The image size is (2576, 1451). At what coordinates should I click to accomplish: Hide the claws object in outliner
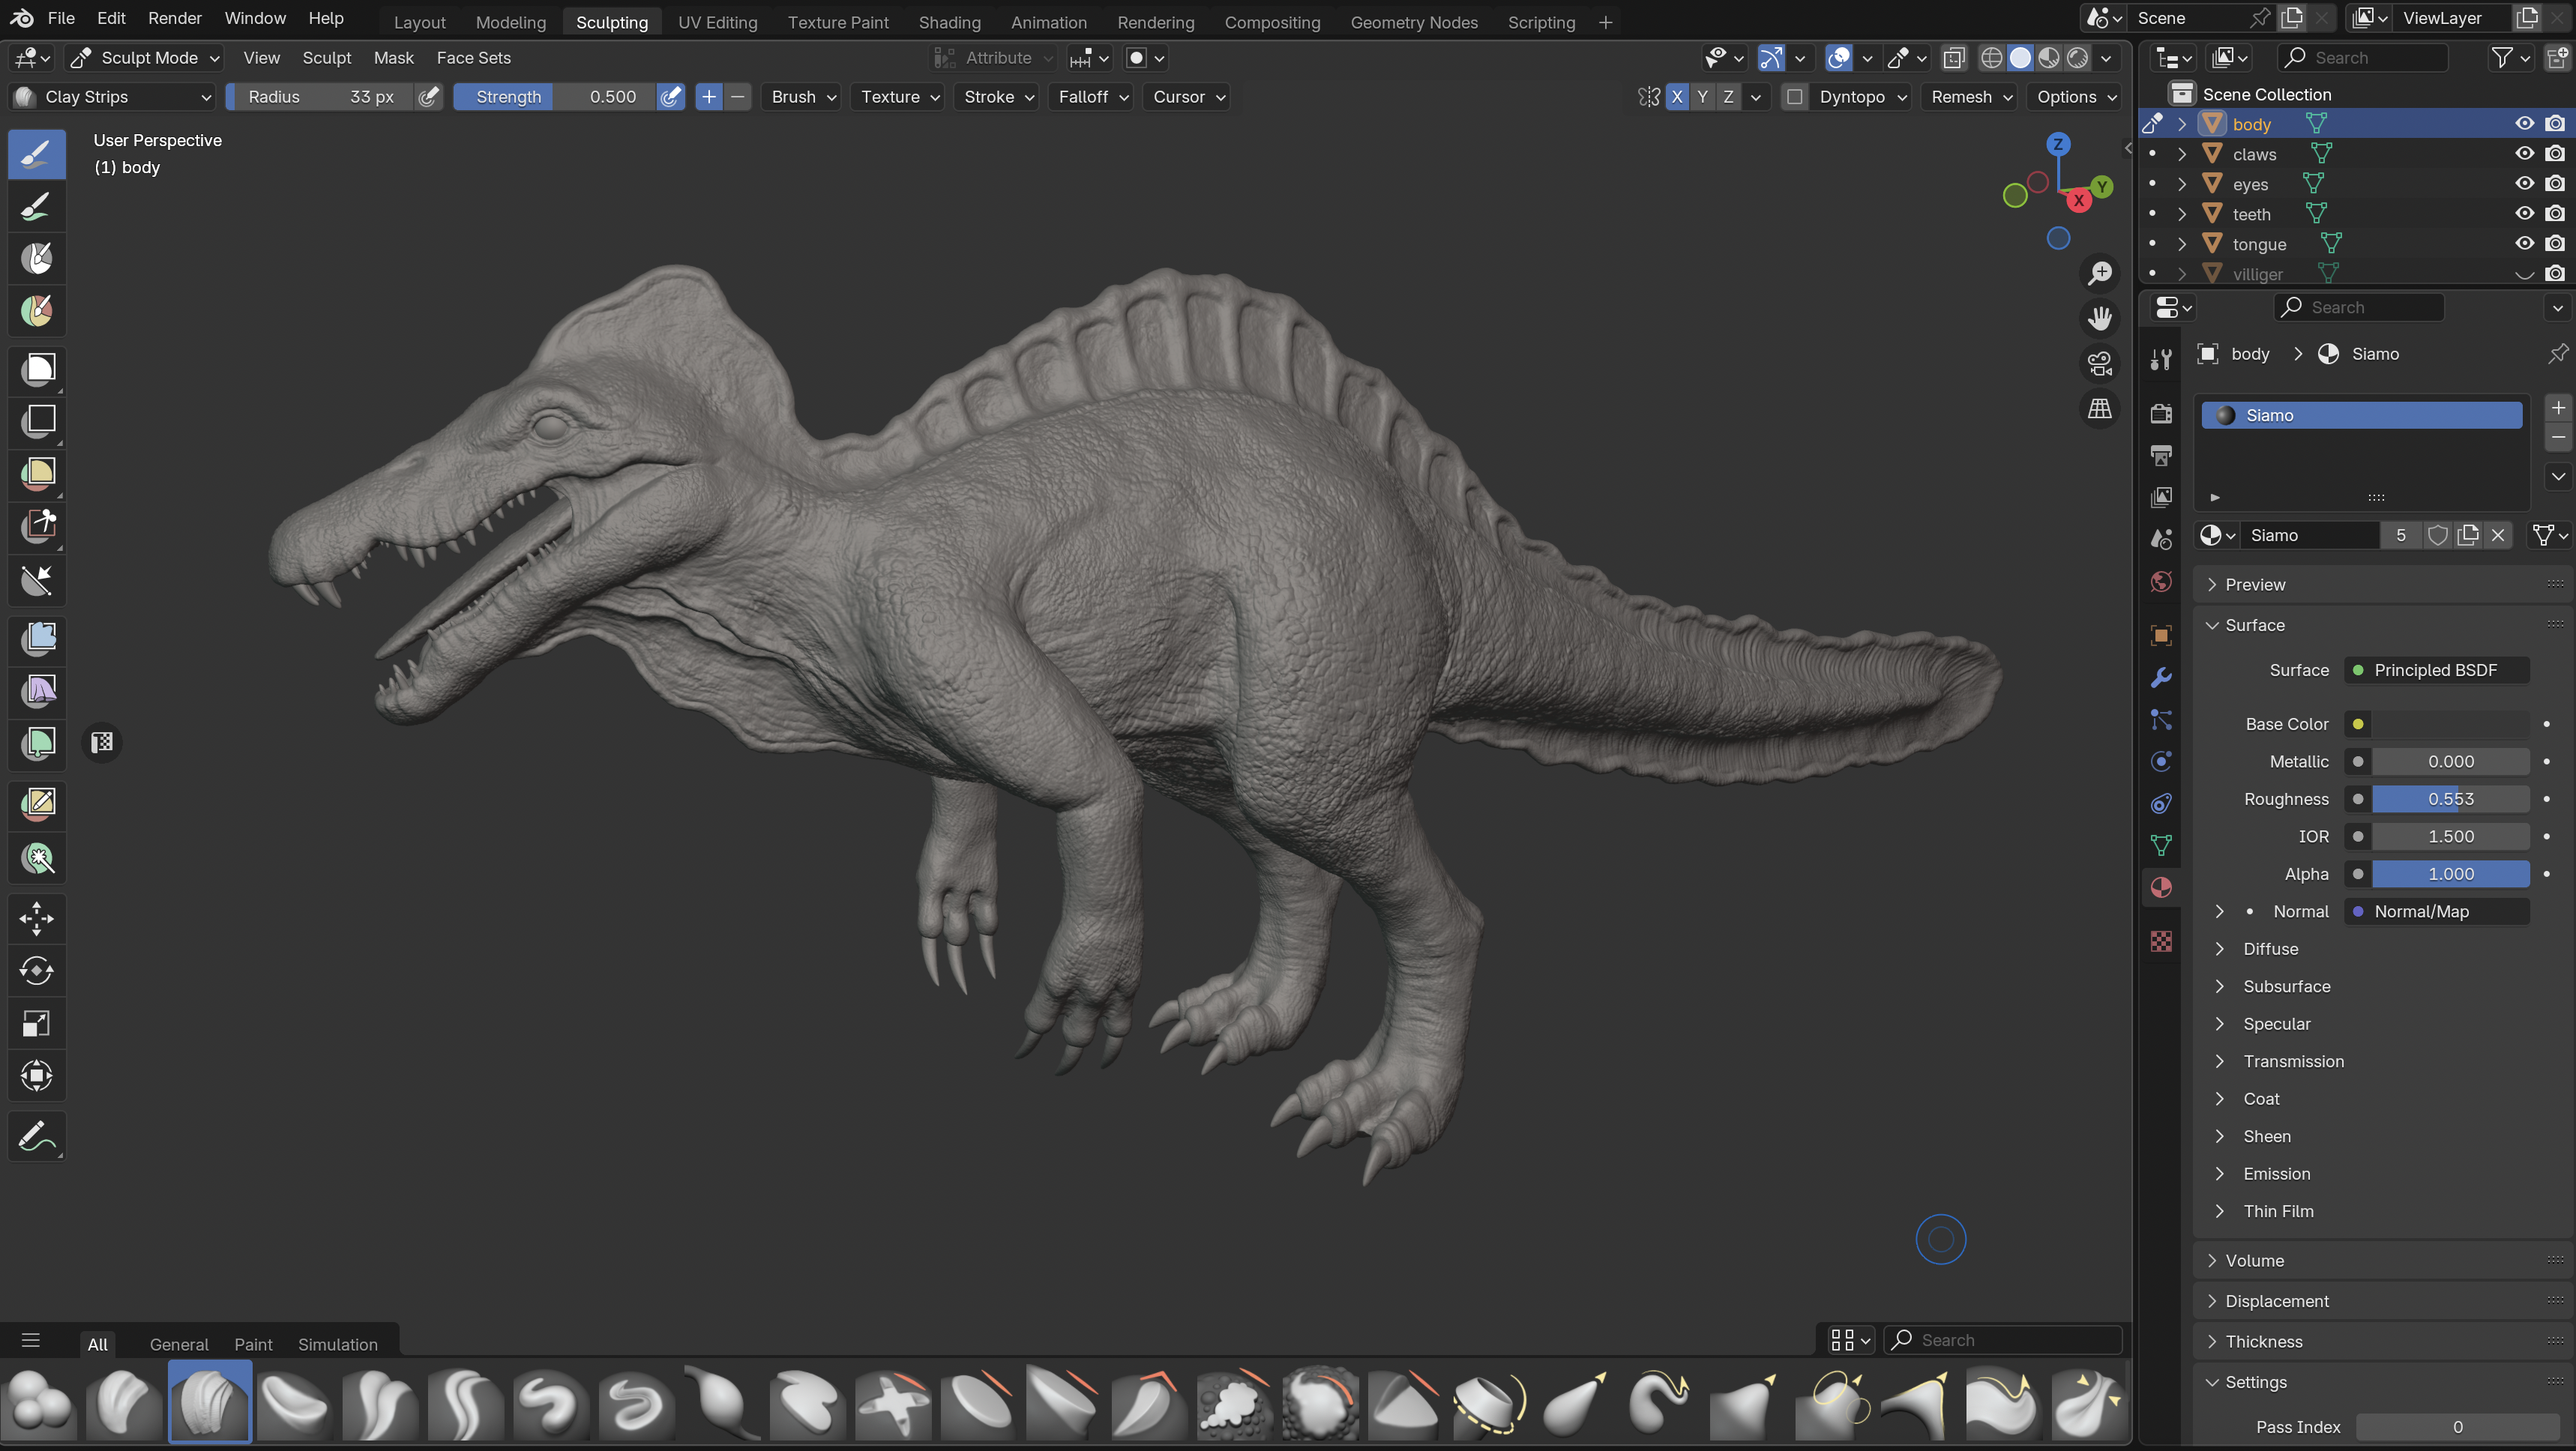(2524, 154)
